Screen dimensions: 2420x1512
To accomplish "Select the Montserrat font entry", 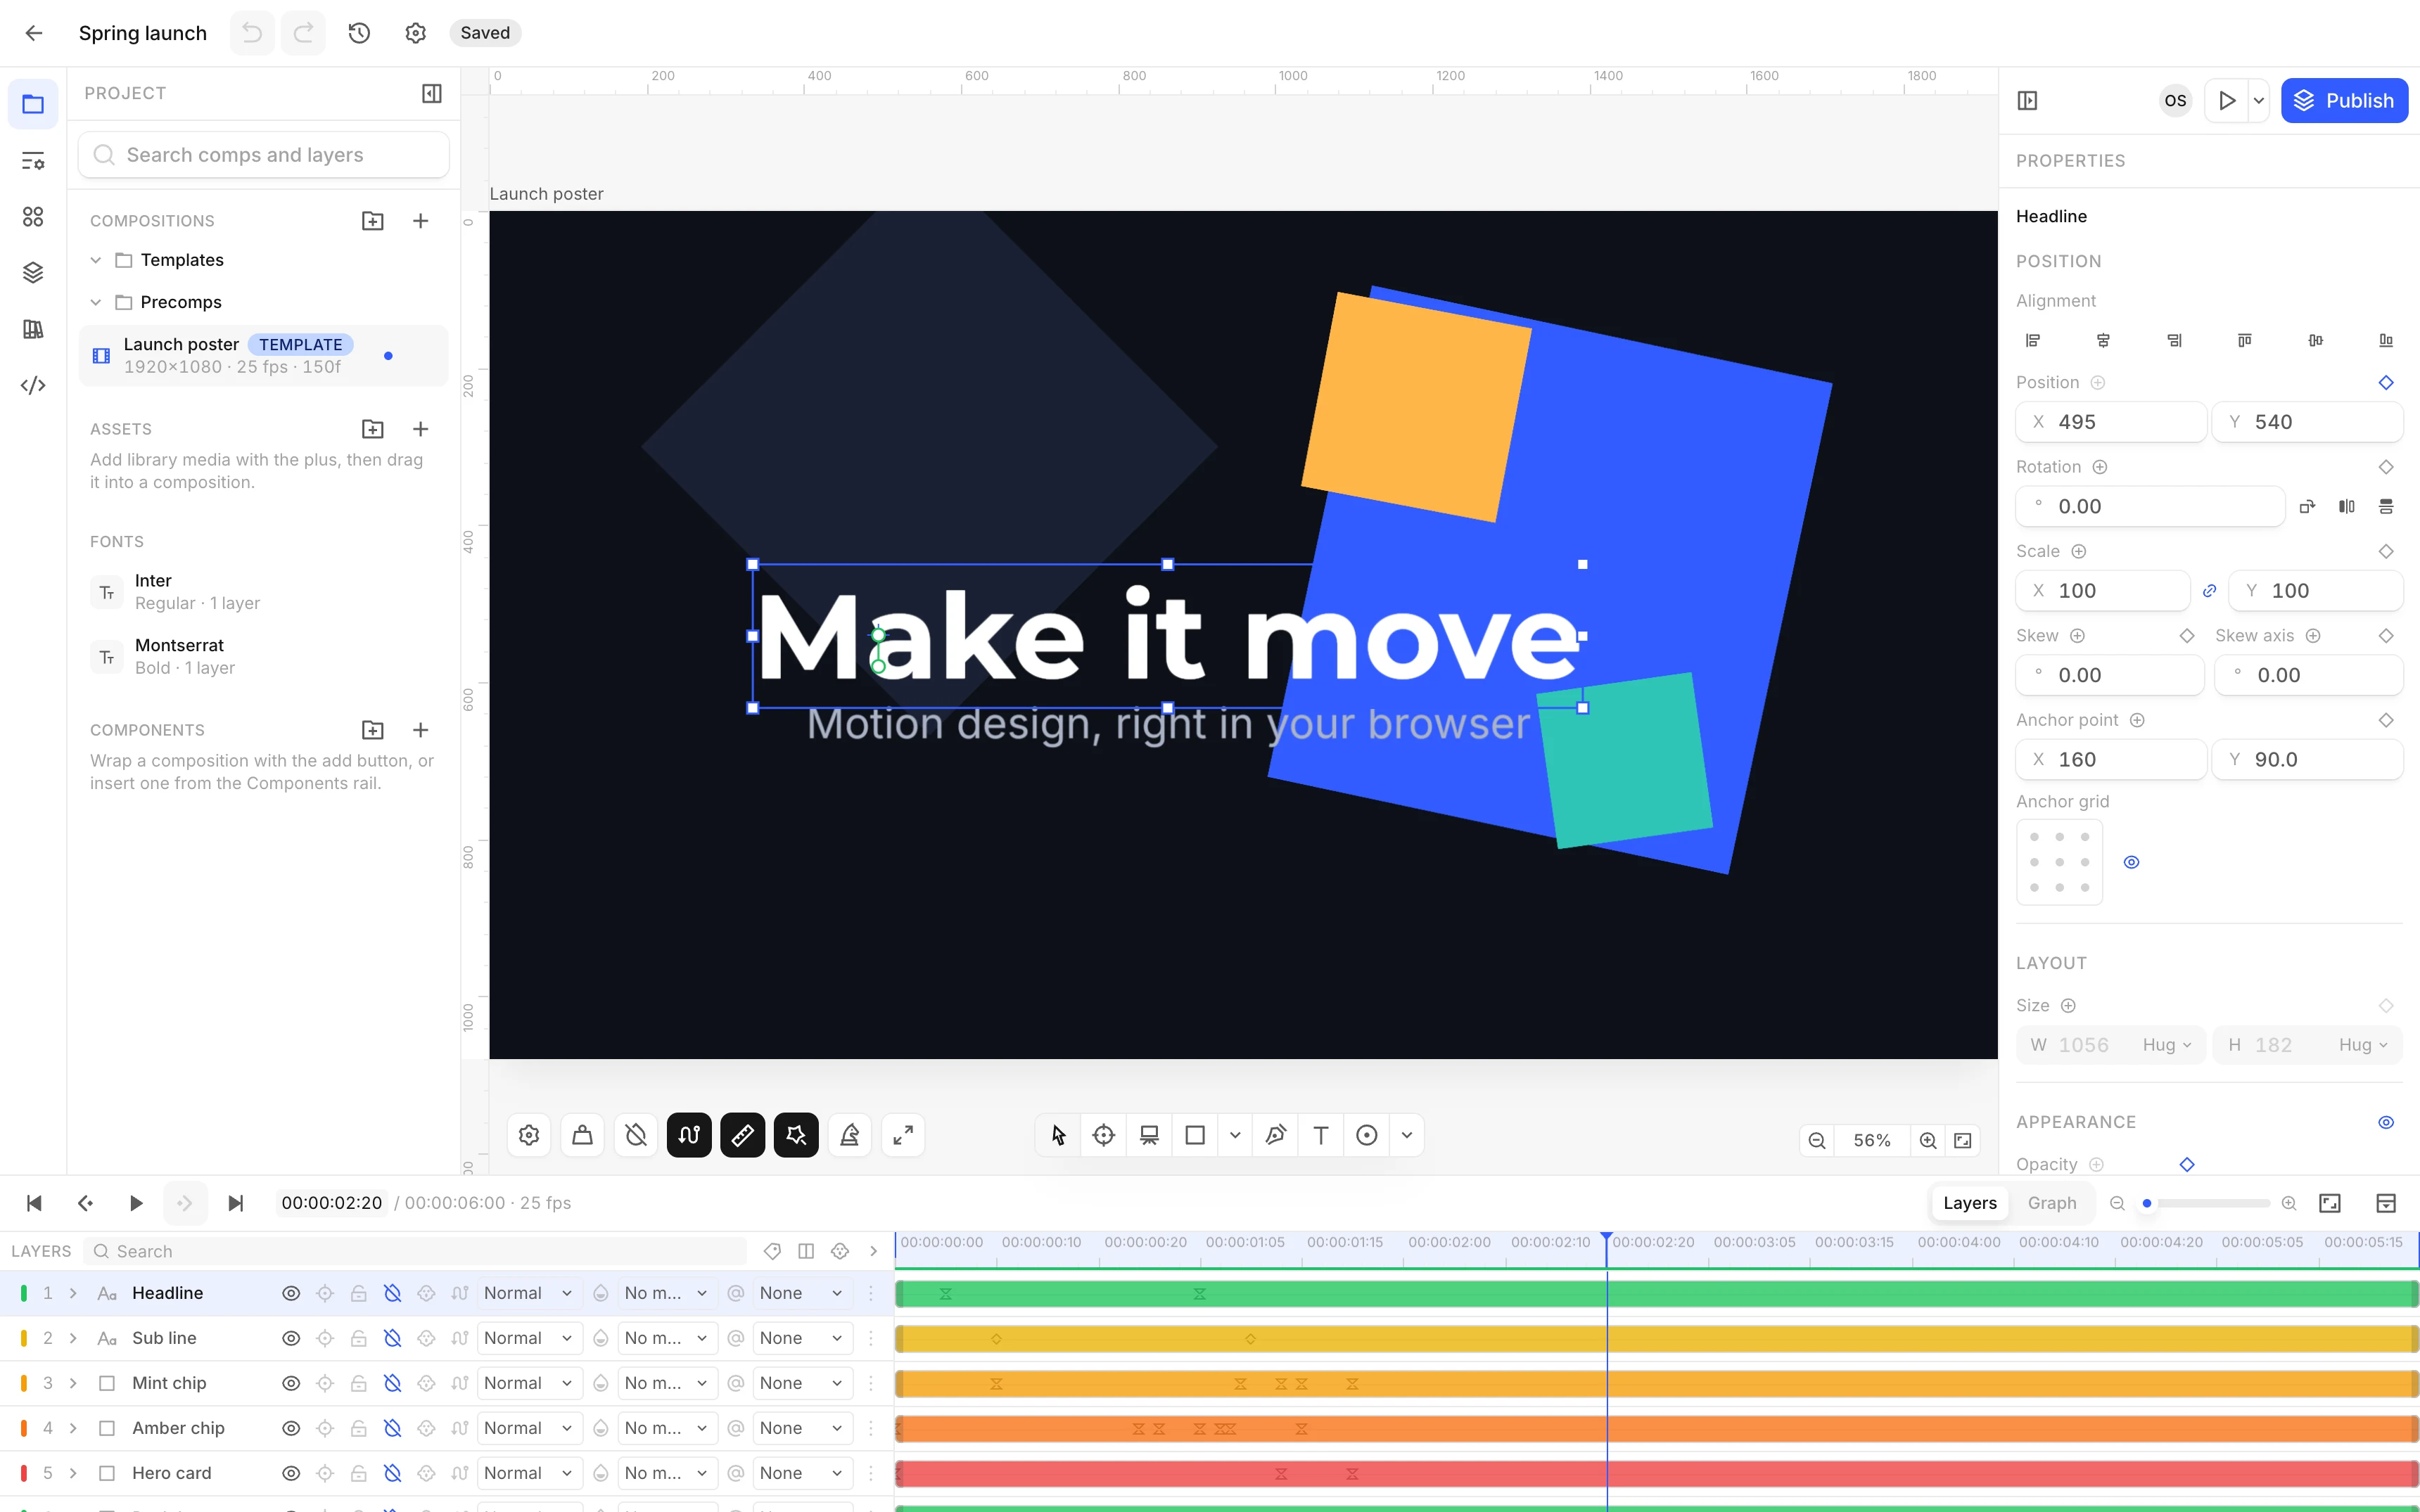I will point(264,656).
